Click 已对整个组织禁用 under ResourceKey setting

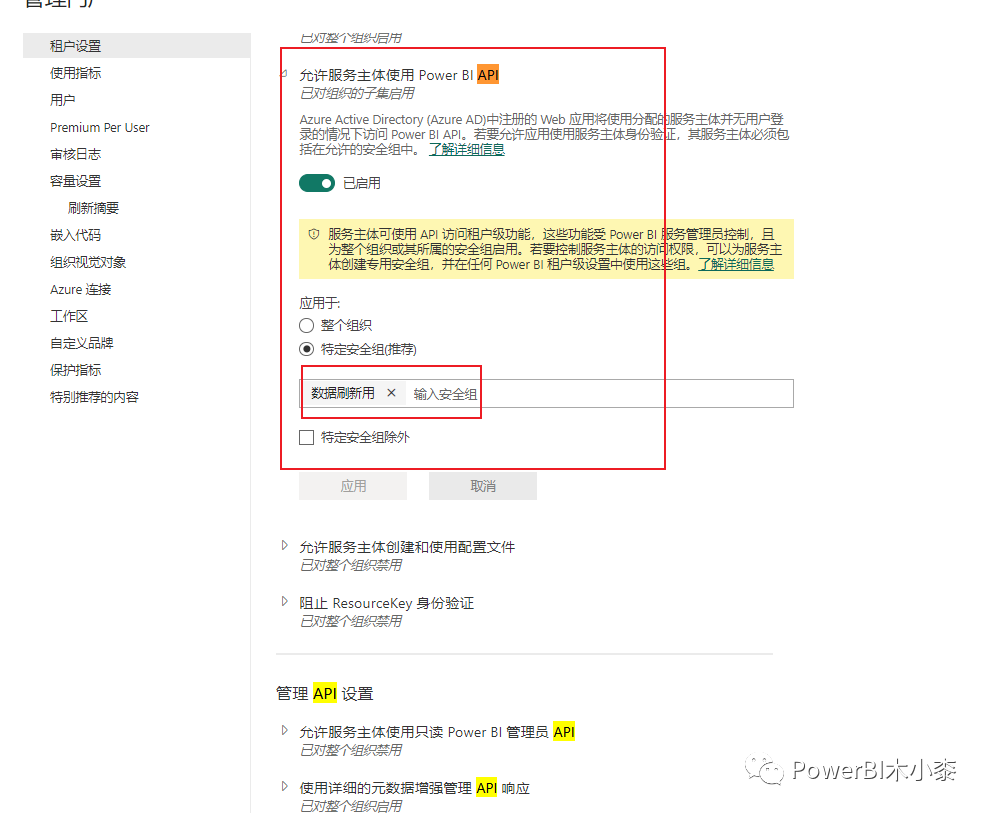coord(351,622)
